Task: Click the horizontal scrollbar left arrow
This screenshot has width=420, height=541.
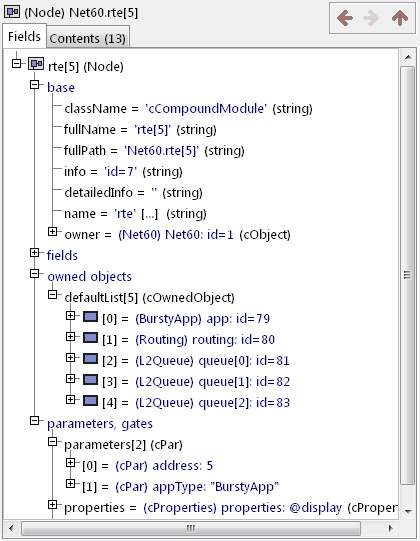Action: coord(11,528)
